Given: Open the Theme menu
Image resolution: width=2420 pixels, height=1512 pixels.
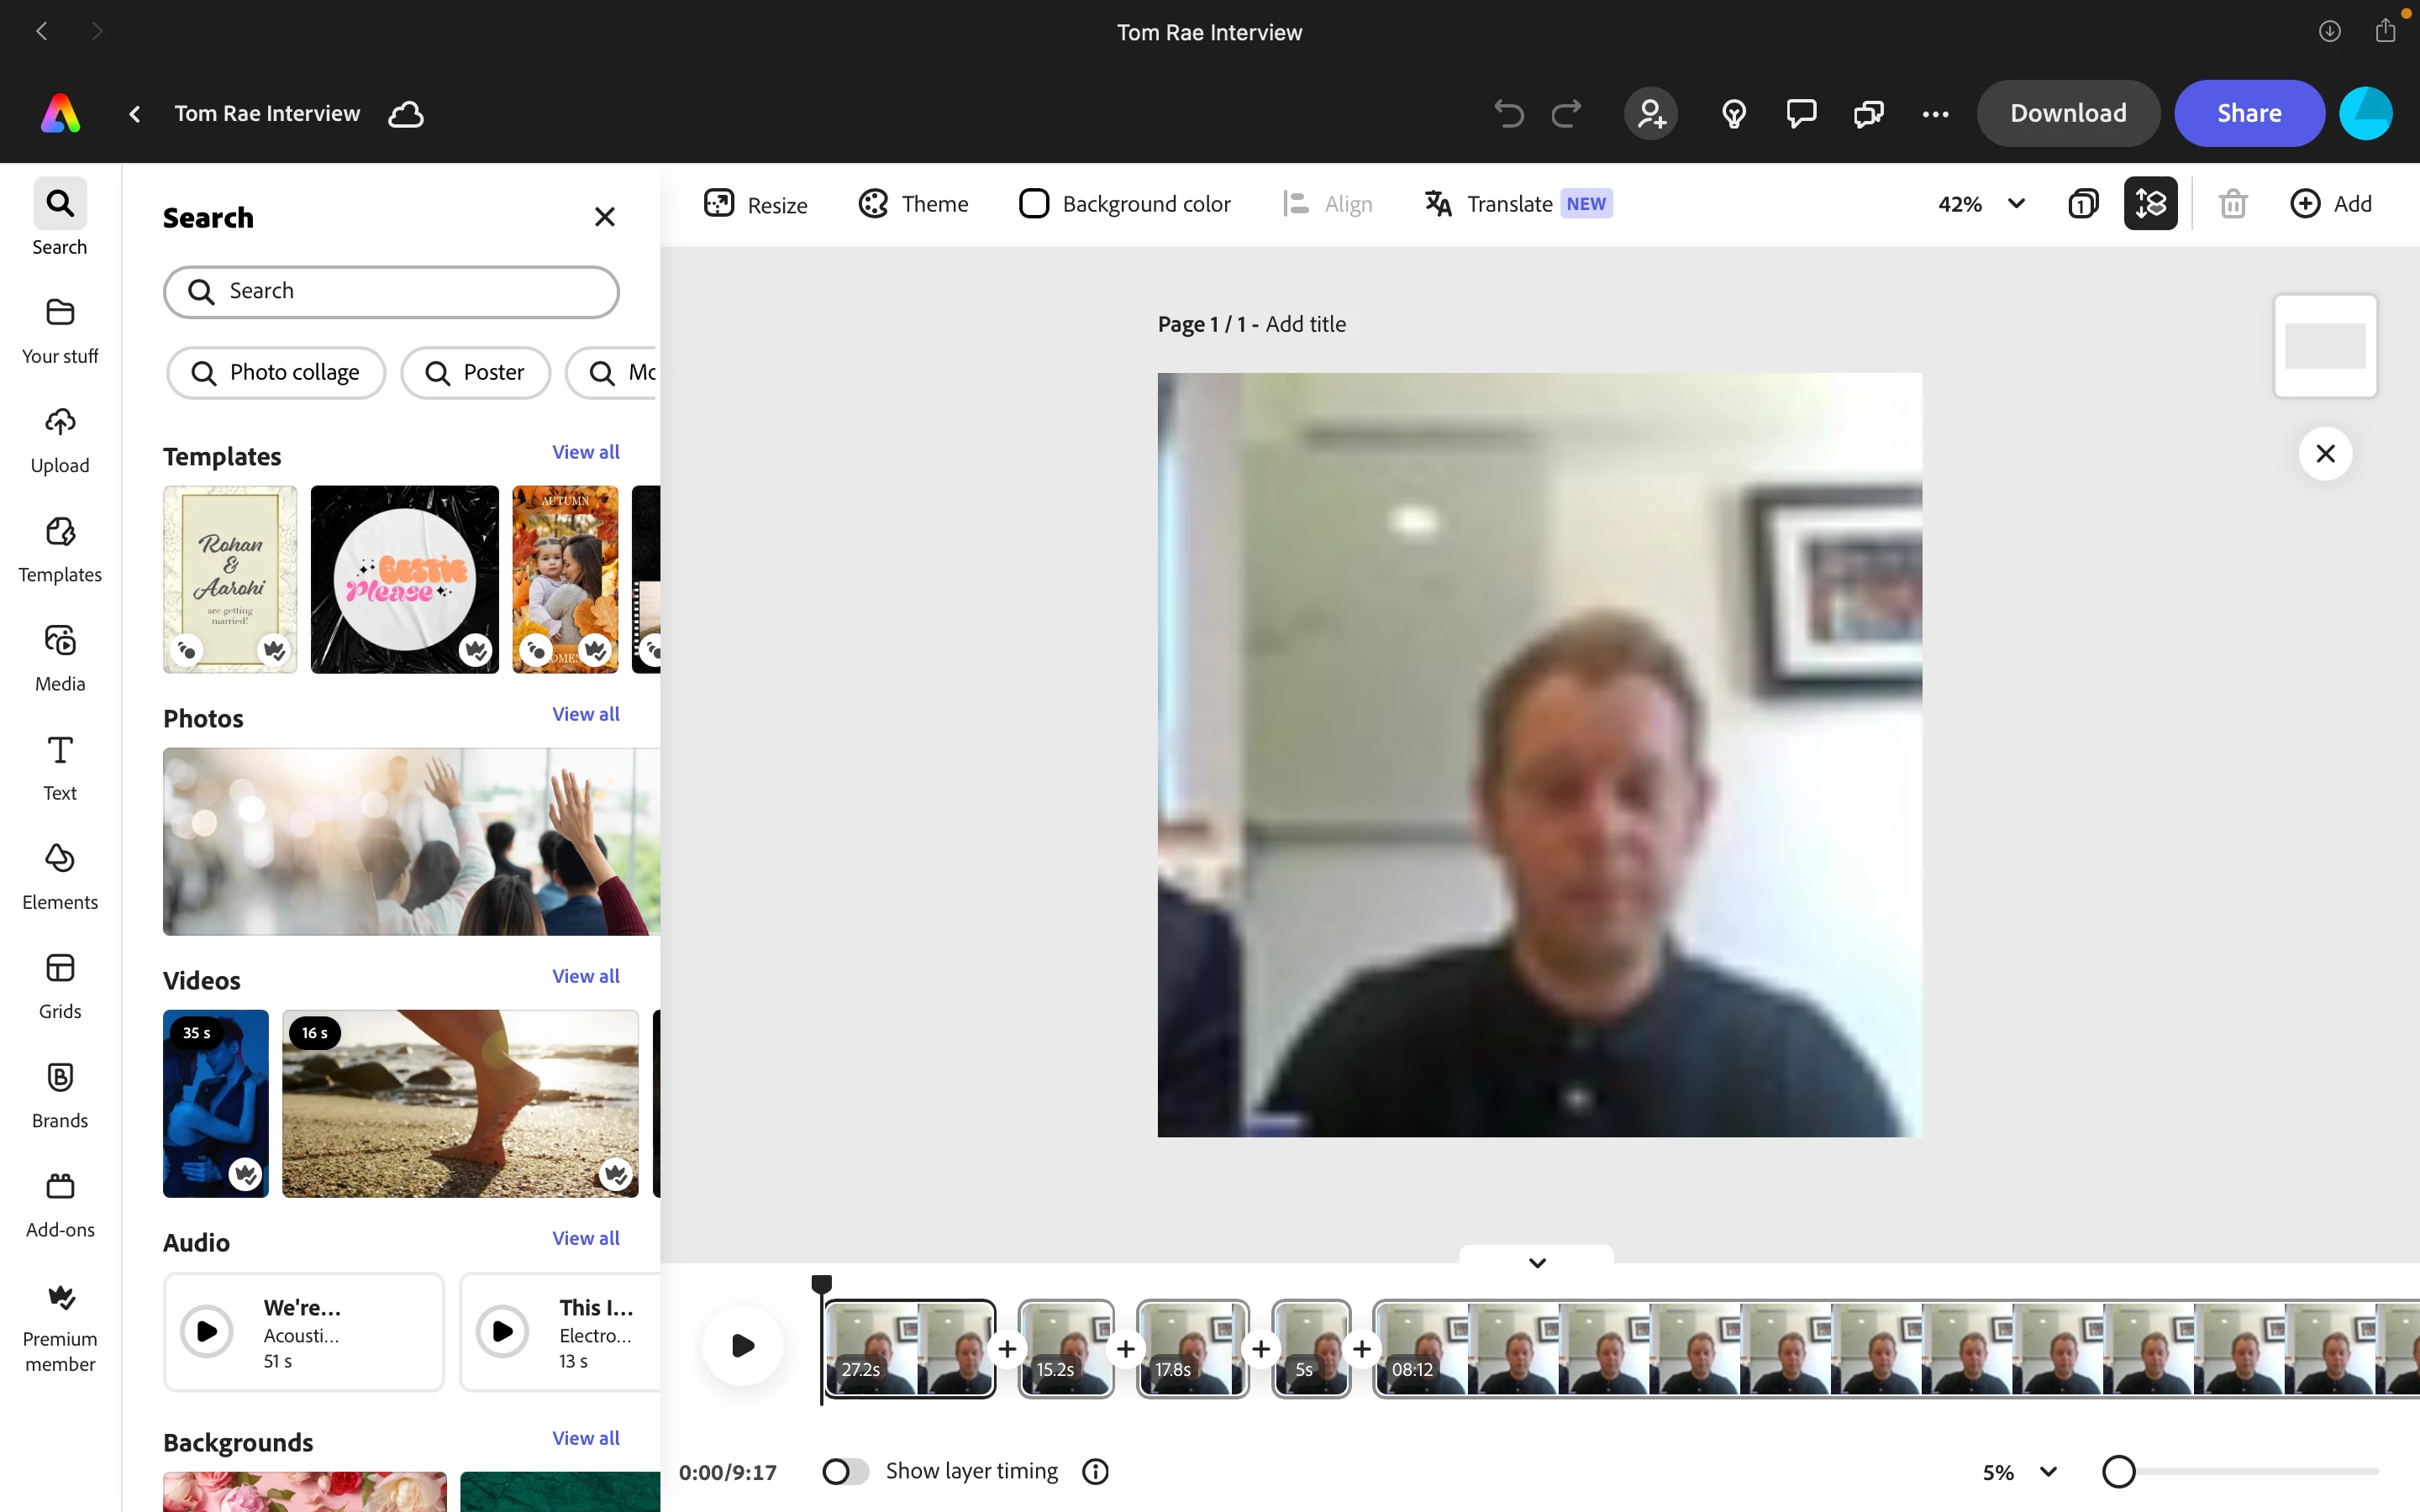Looking at the screenshot, I should point(913,204).
